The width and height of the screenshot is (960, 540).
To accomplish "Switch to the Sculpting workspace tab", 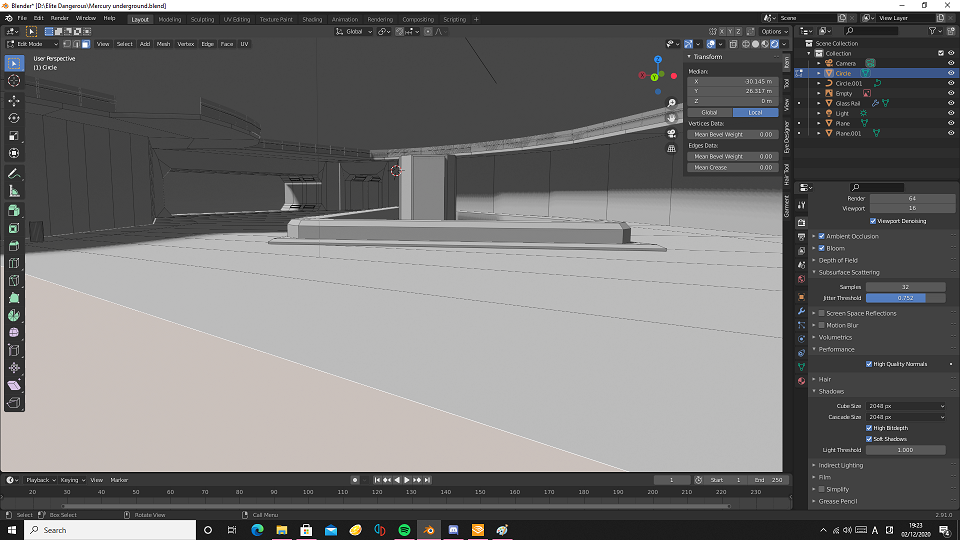I will tap(202, 19).
